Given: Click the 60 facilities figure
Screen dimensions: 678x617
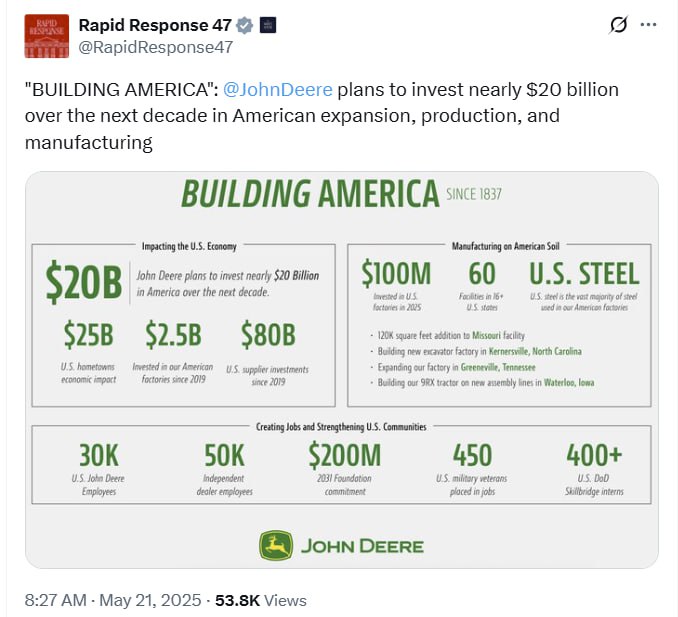Looking at the screenshot, I should (x=482, y=274).
